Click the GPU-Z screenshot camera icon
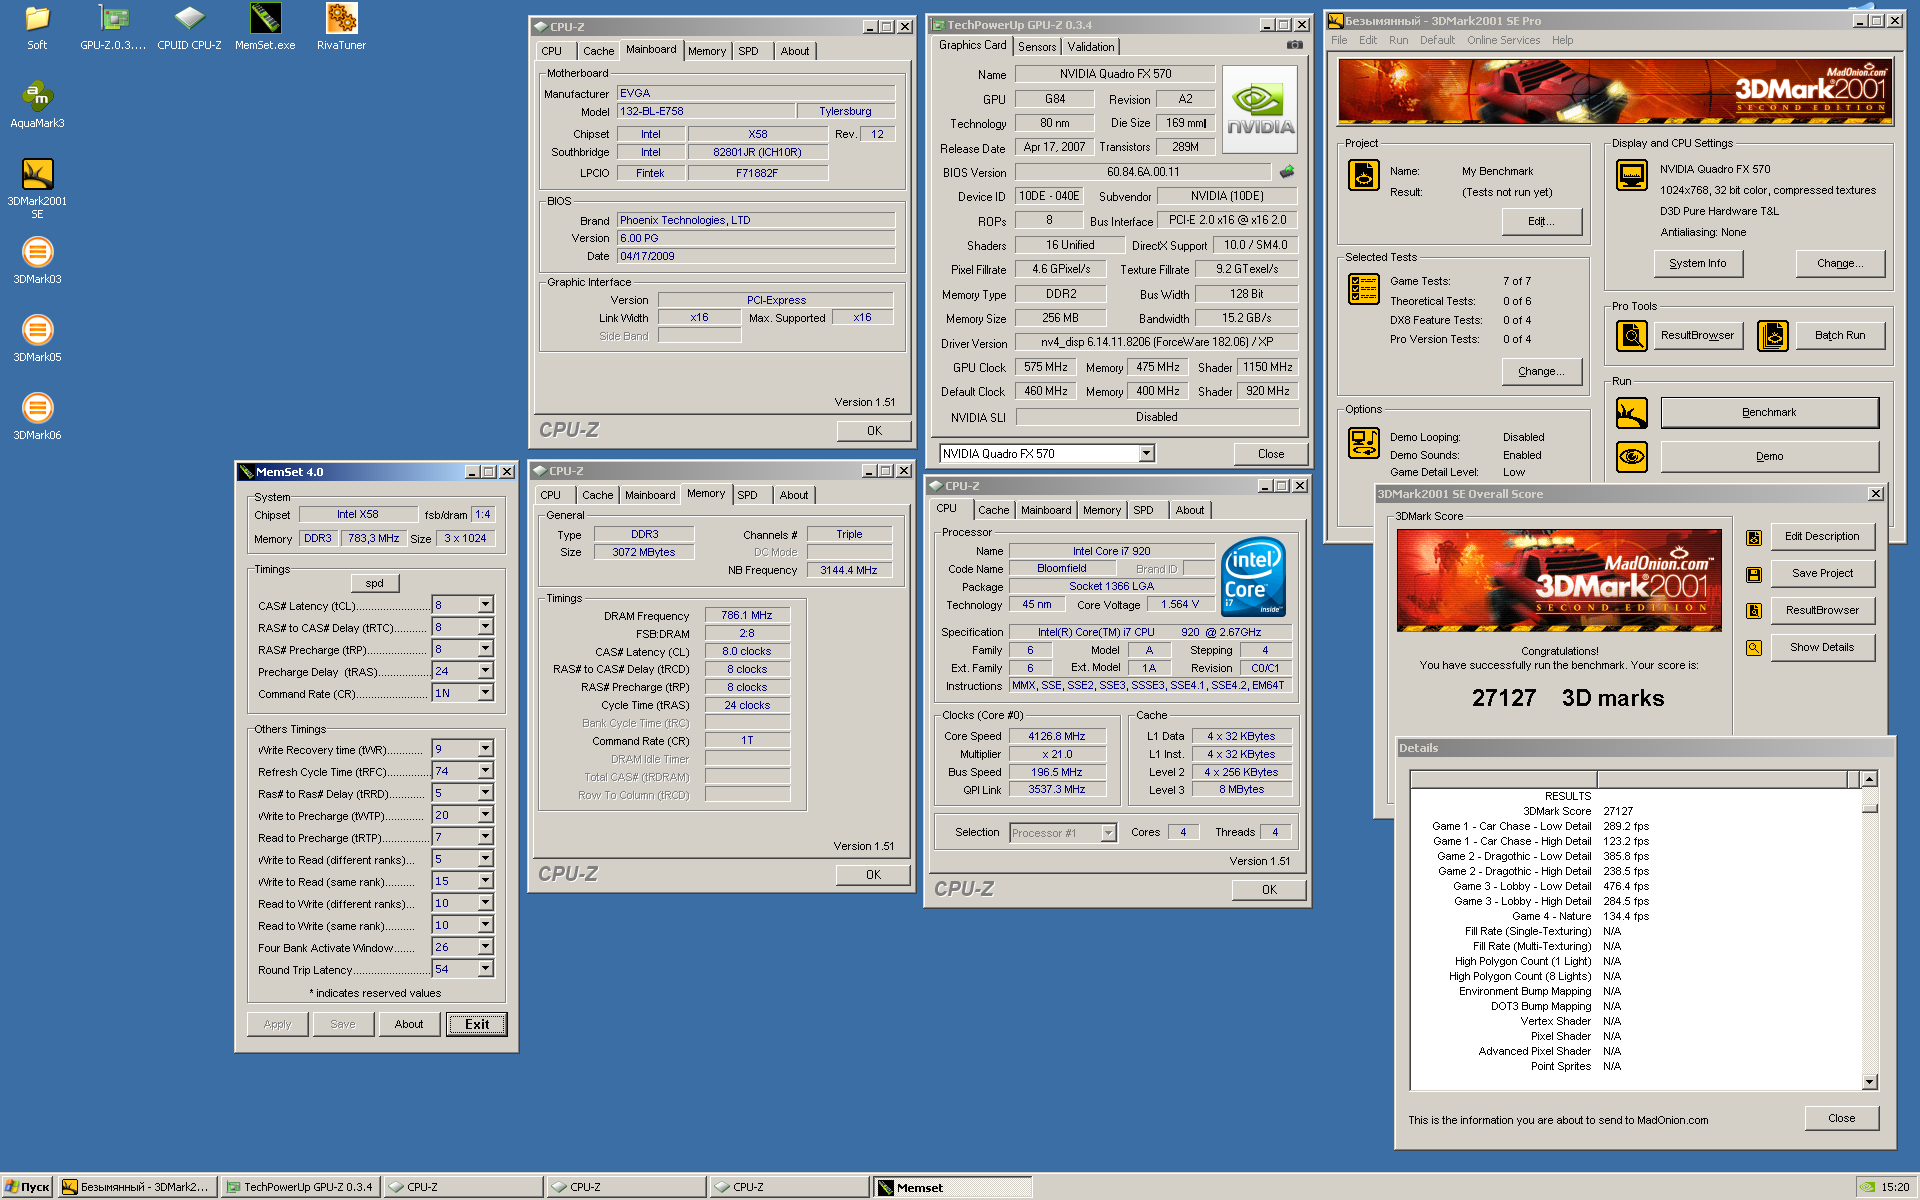This screenshot has height=1200, width=1920. (x=1294, y=45)
